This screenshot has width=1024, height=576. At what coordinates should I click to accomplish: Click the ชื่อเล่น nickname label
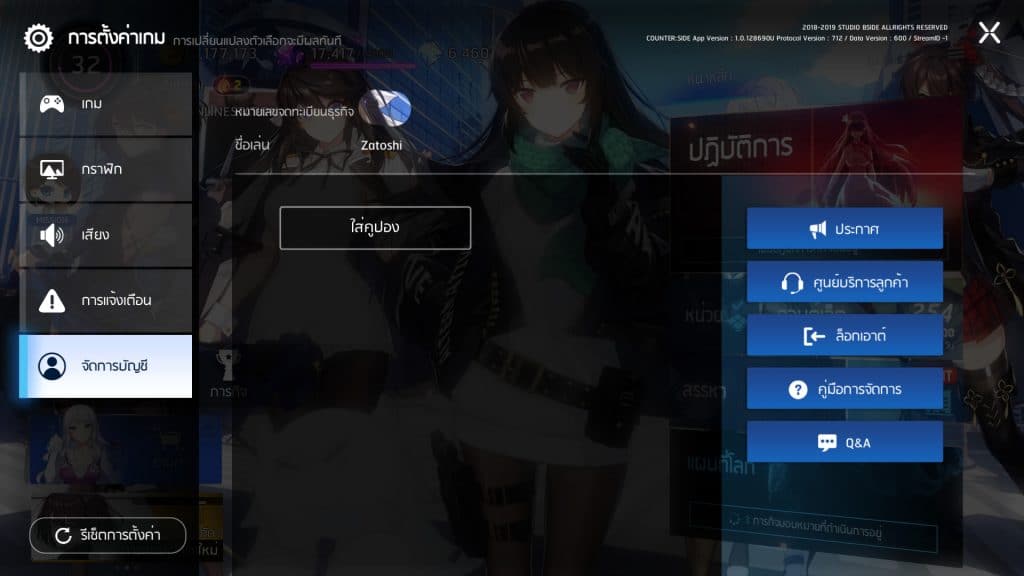click(x=252, y=144)
